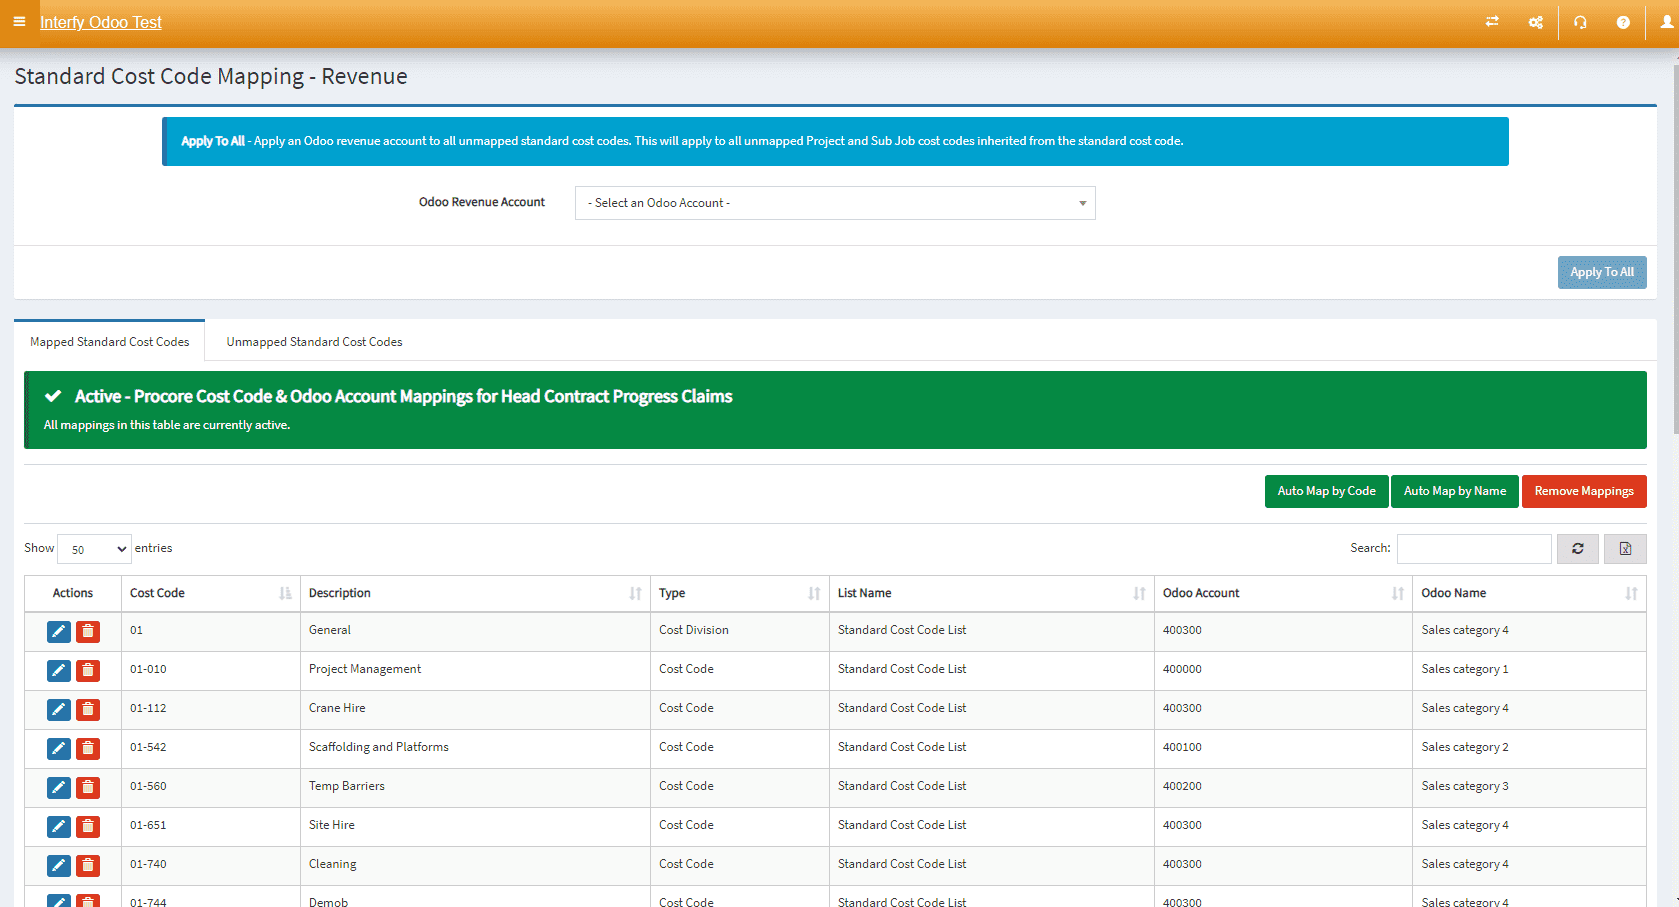1679x907 pixels.
Task: Open the settings gears icon
Action: point(1535,22)
